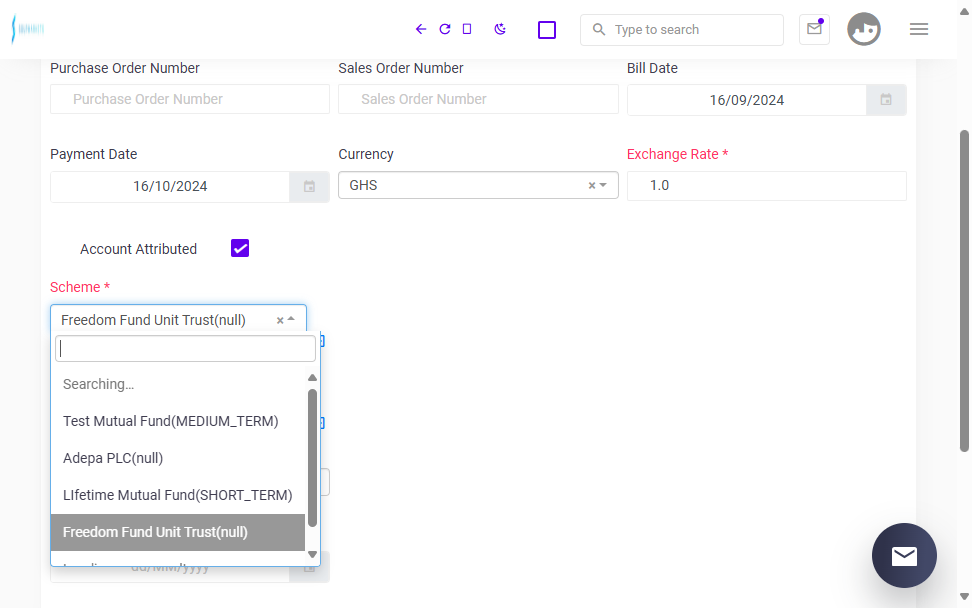Clear the GHS currency selection
This screenshot has width=972, height=608.
[591, 185]
